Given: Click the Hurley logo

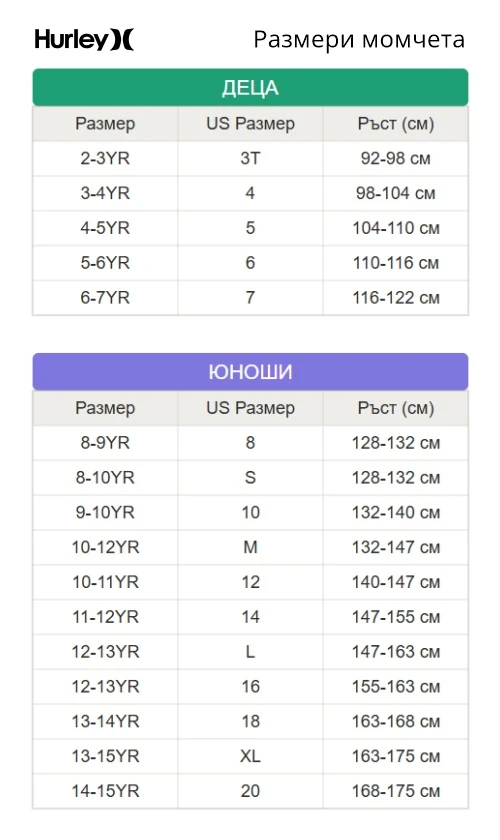Looking at the screenshot, I should [84, 40].
